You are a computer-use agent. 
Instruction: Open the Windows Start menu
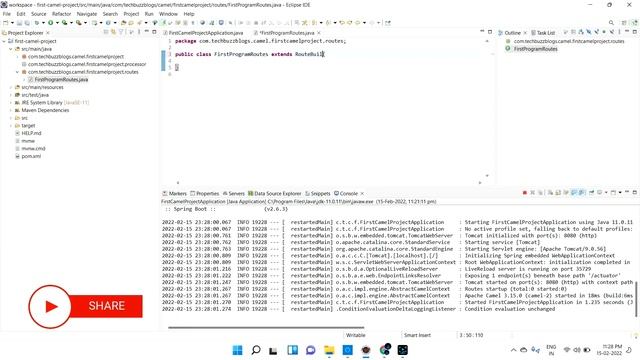pos(237,350)
